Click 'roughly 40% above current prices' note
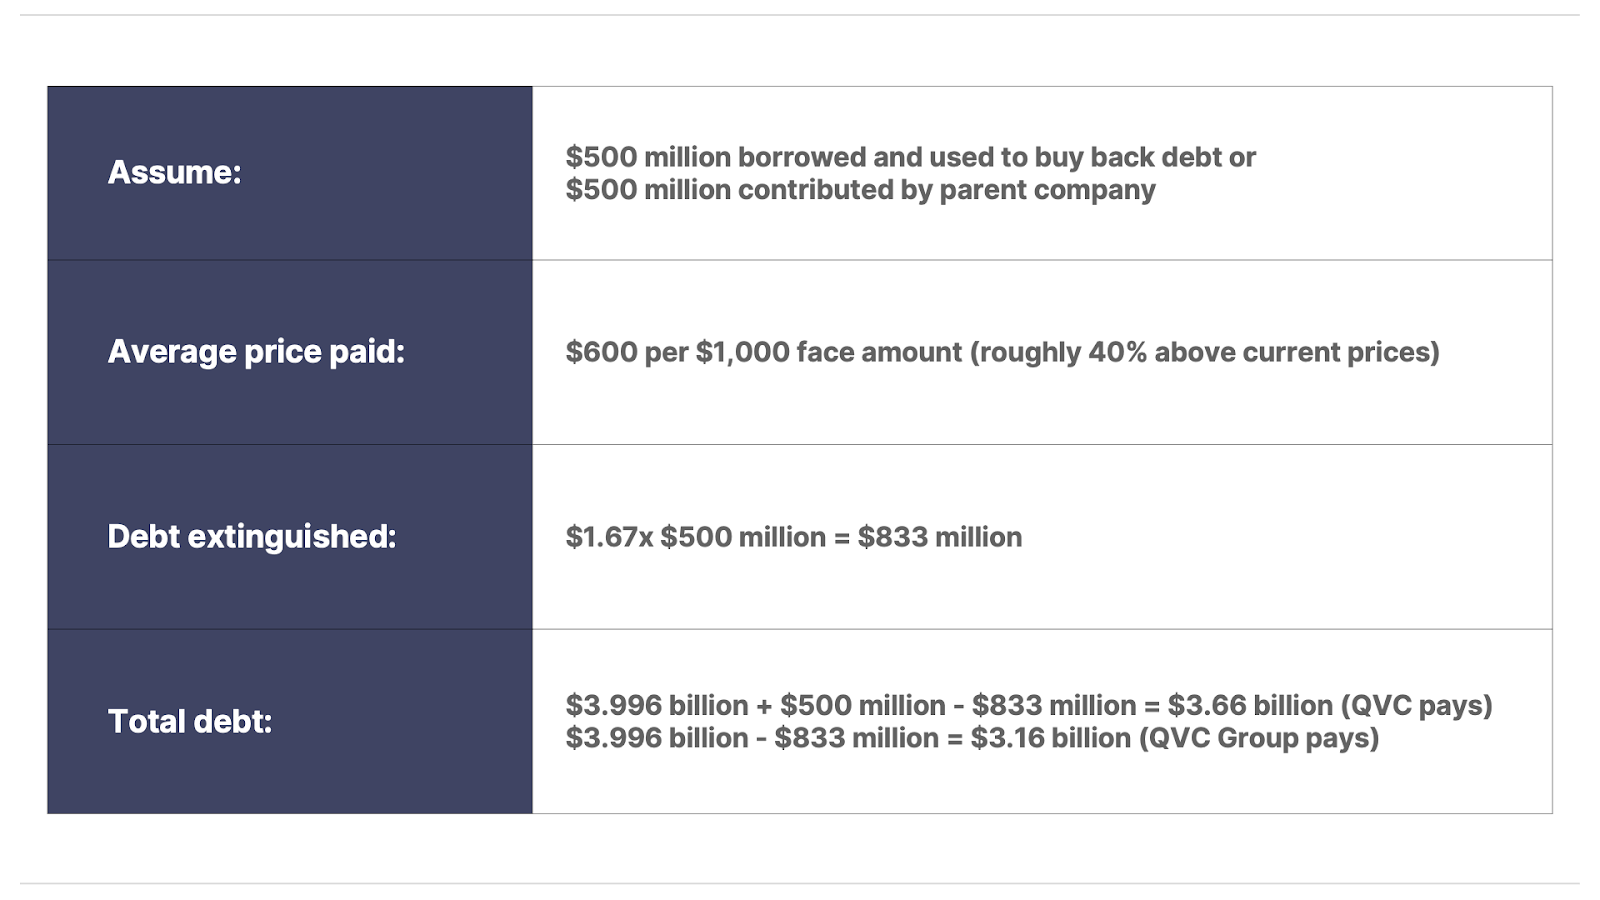 point(1205,352)
